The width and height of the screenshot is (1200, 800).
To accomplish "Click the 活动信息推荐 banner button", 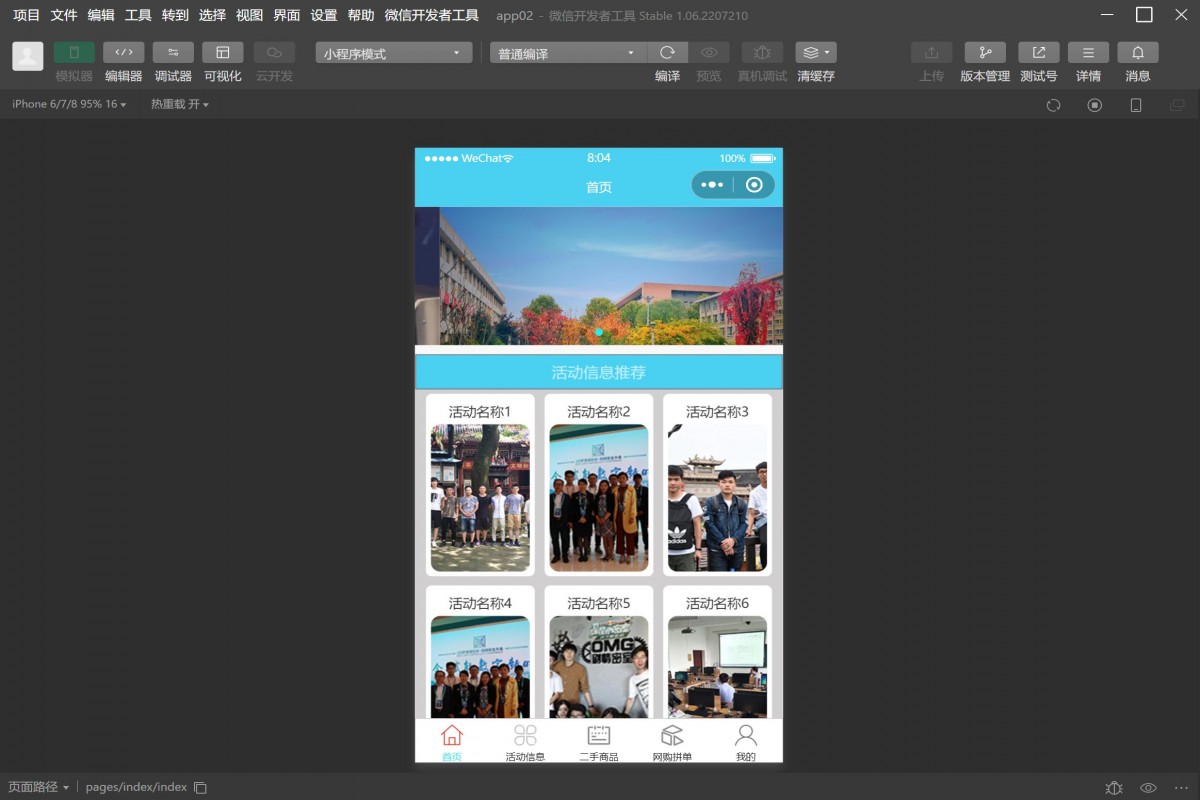I will pos(598,371).
